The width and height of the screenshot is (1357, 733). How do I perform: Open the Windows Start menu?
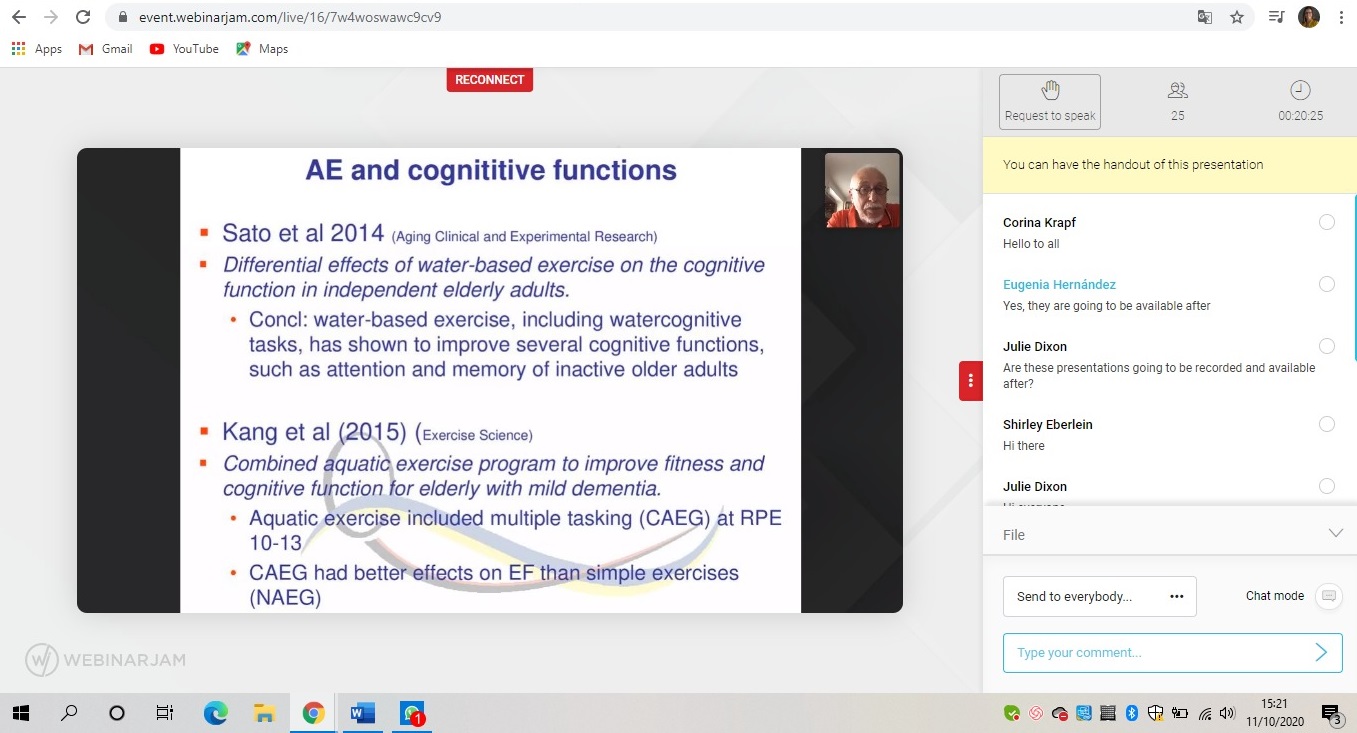(21, 713)
